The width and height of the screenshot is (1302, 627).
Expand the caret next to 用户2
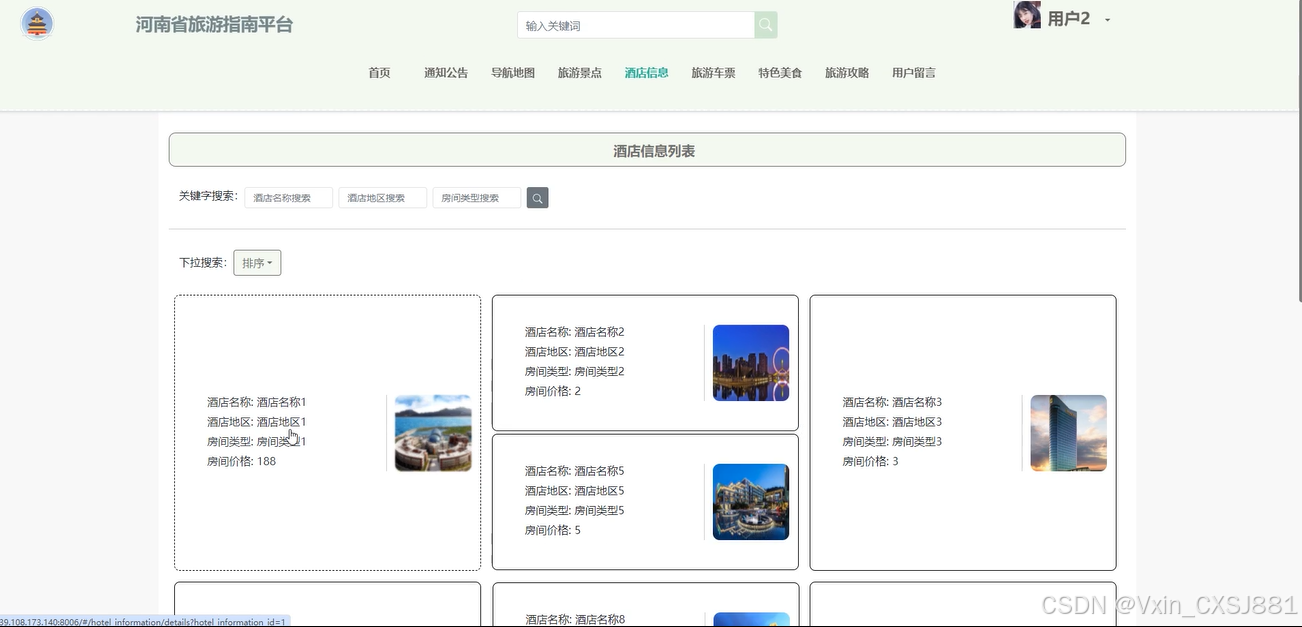(1107, 20)
